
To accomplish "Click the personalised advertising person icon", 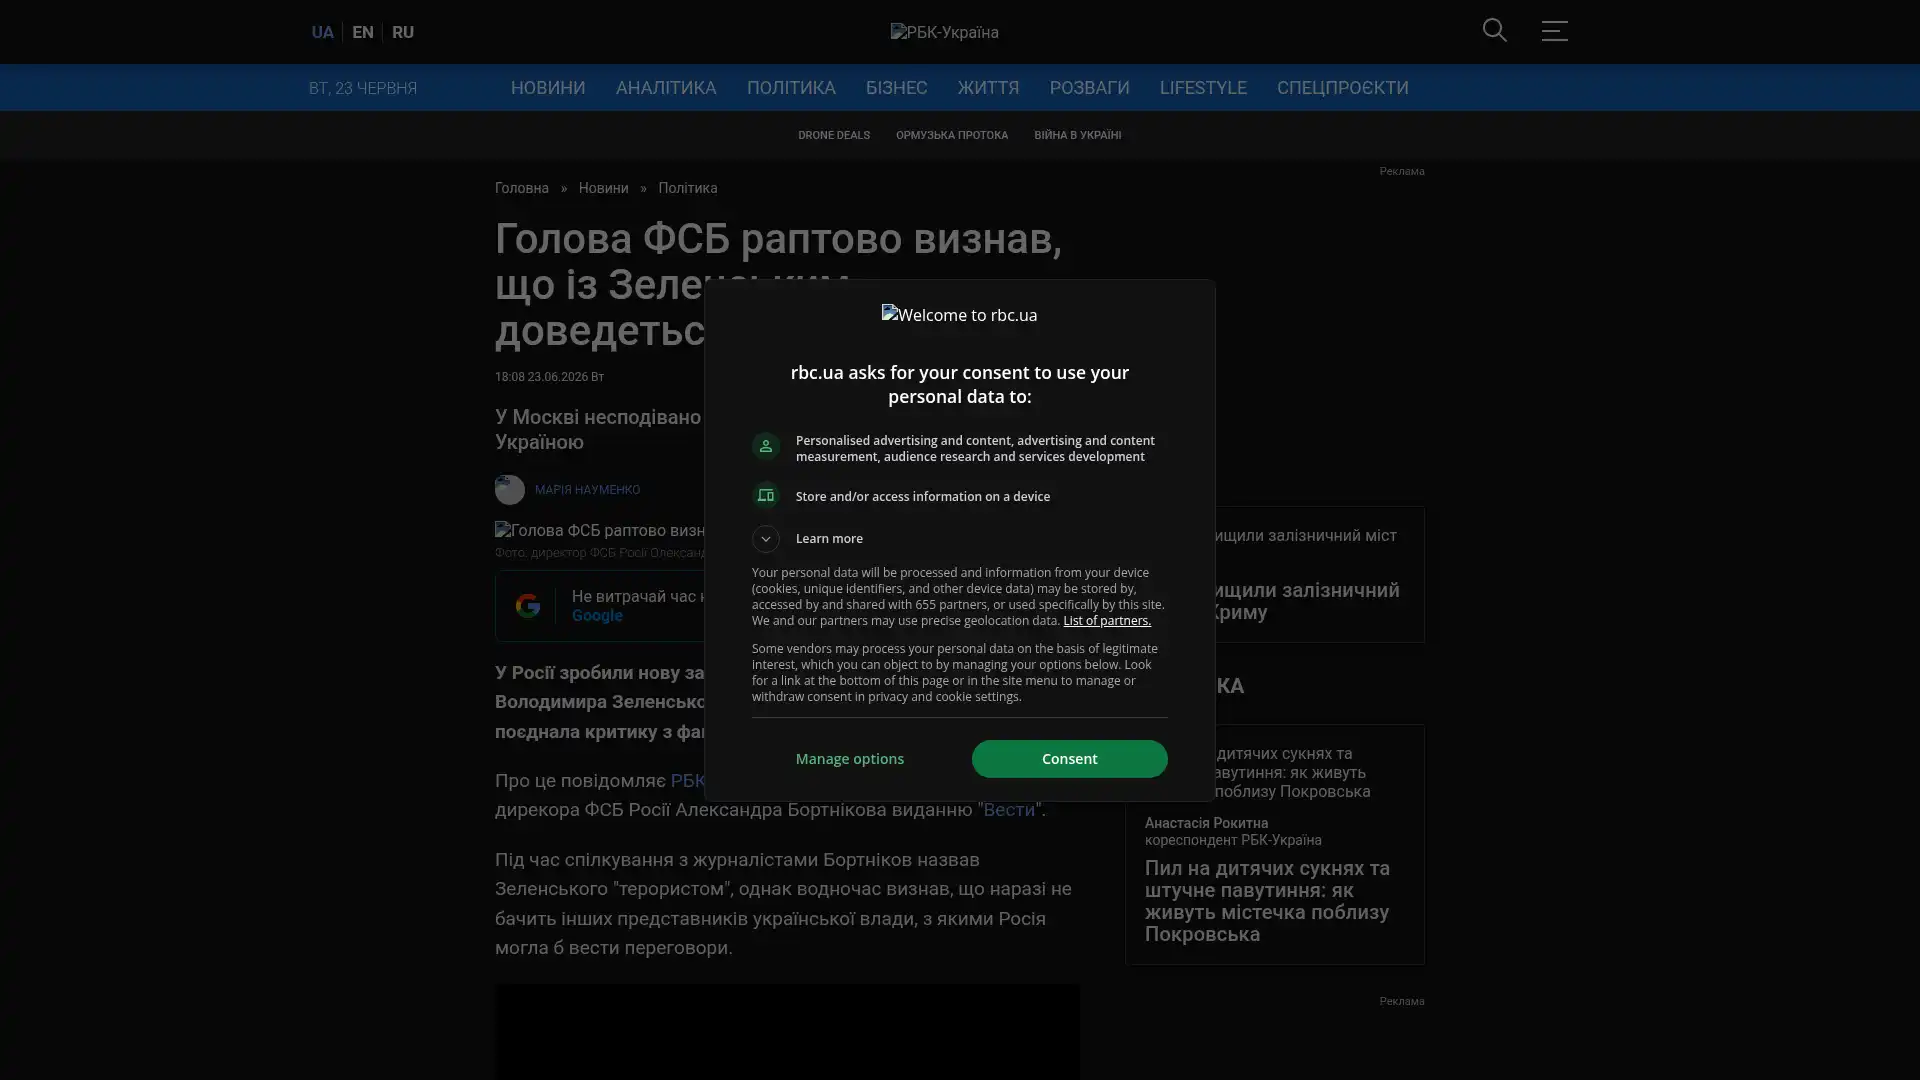I will click(x=766, y=447).
